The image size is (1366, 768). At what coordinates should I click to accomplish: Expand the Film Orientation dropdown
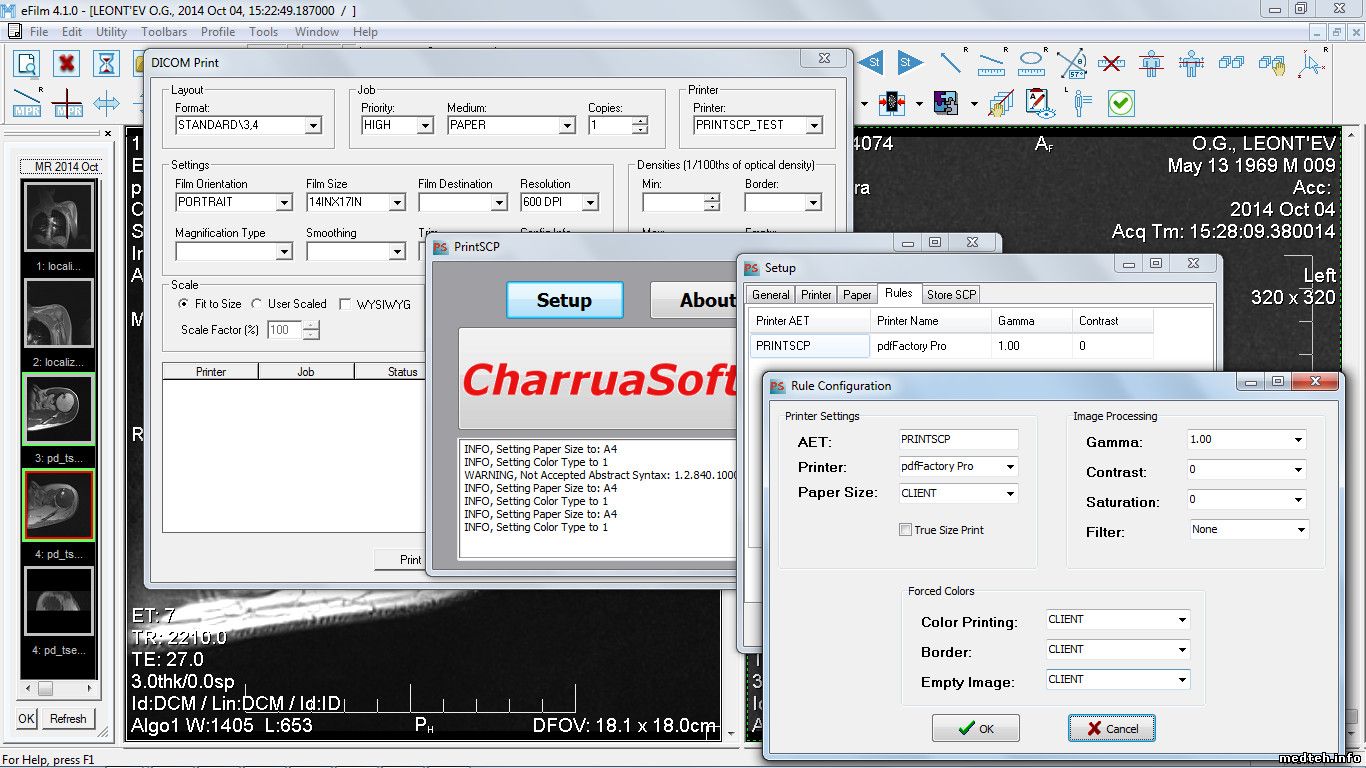[x=284, y=202]
